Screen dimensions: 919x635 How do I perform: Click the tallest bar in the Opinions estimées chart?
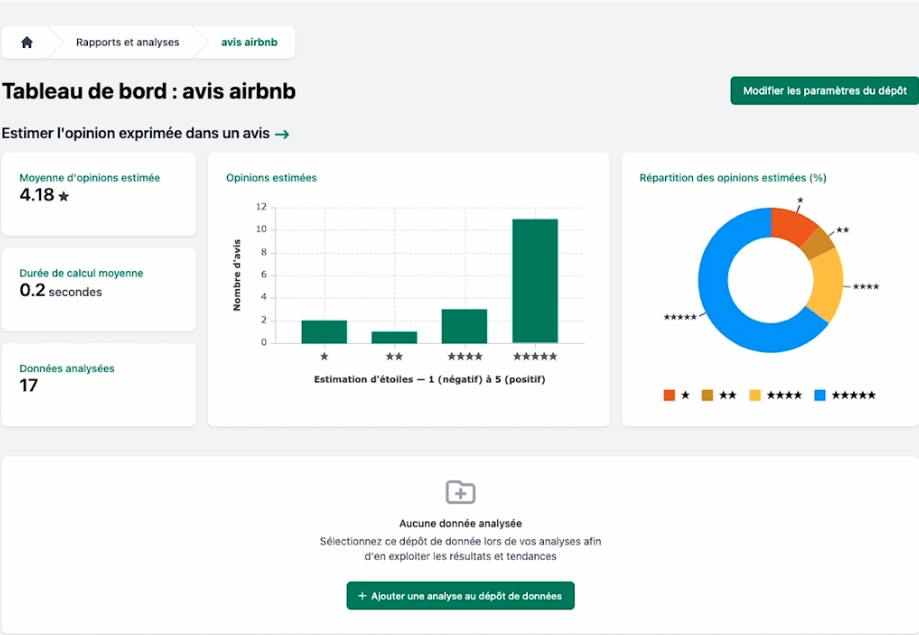point(536,280)
